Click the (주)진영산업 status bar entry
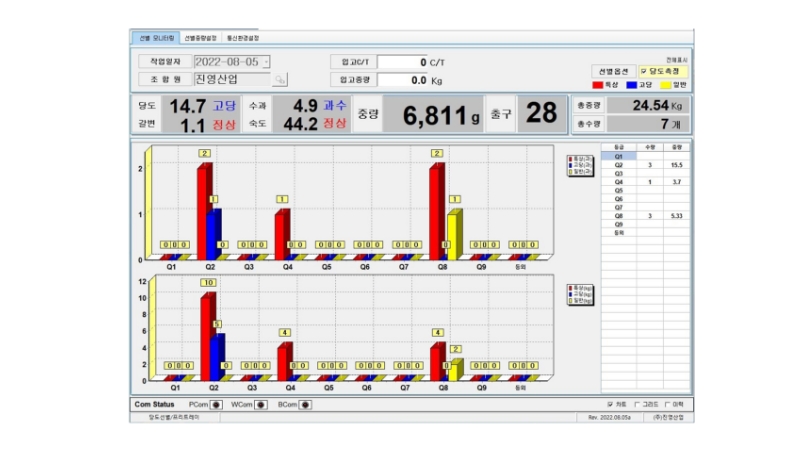Screen dimensions: 800x460 (x=668, y=417)
